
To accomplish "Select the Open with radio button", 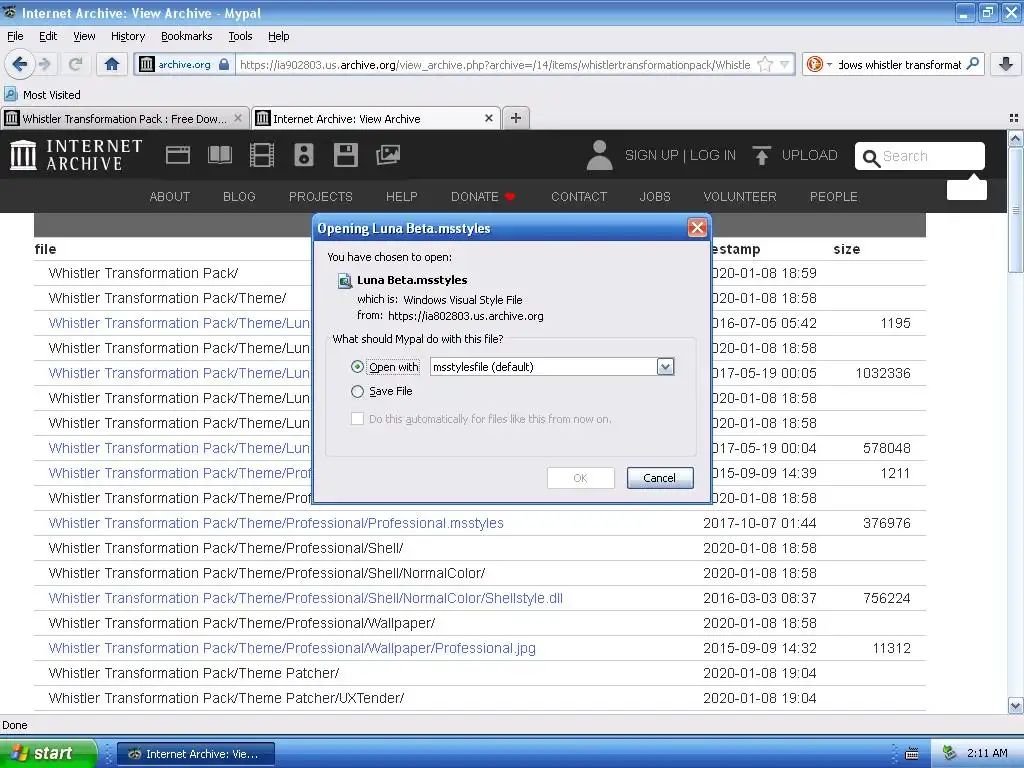I will point(357,366).
